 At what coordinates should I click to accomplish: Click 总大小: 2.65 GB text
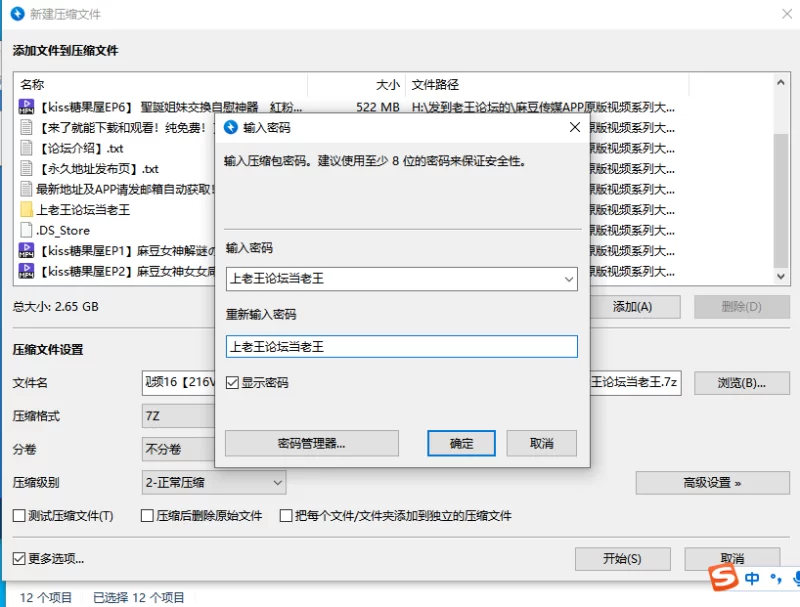click(56, 307)
